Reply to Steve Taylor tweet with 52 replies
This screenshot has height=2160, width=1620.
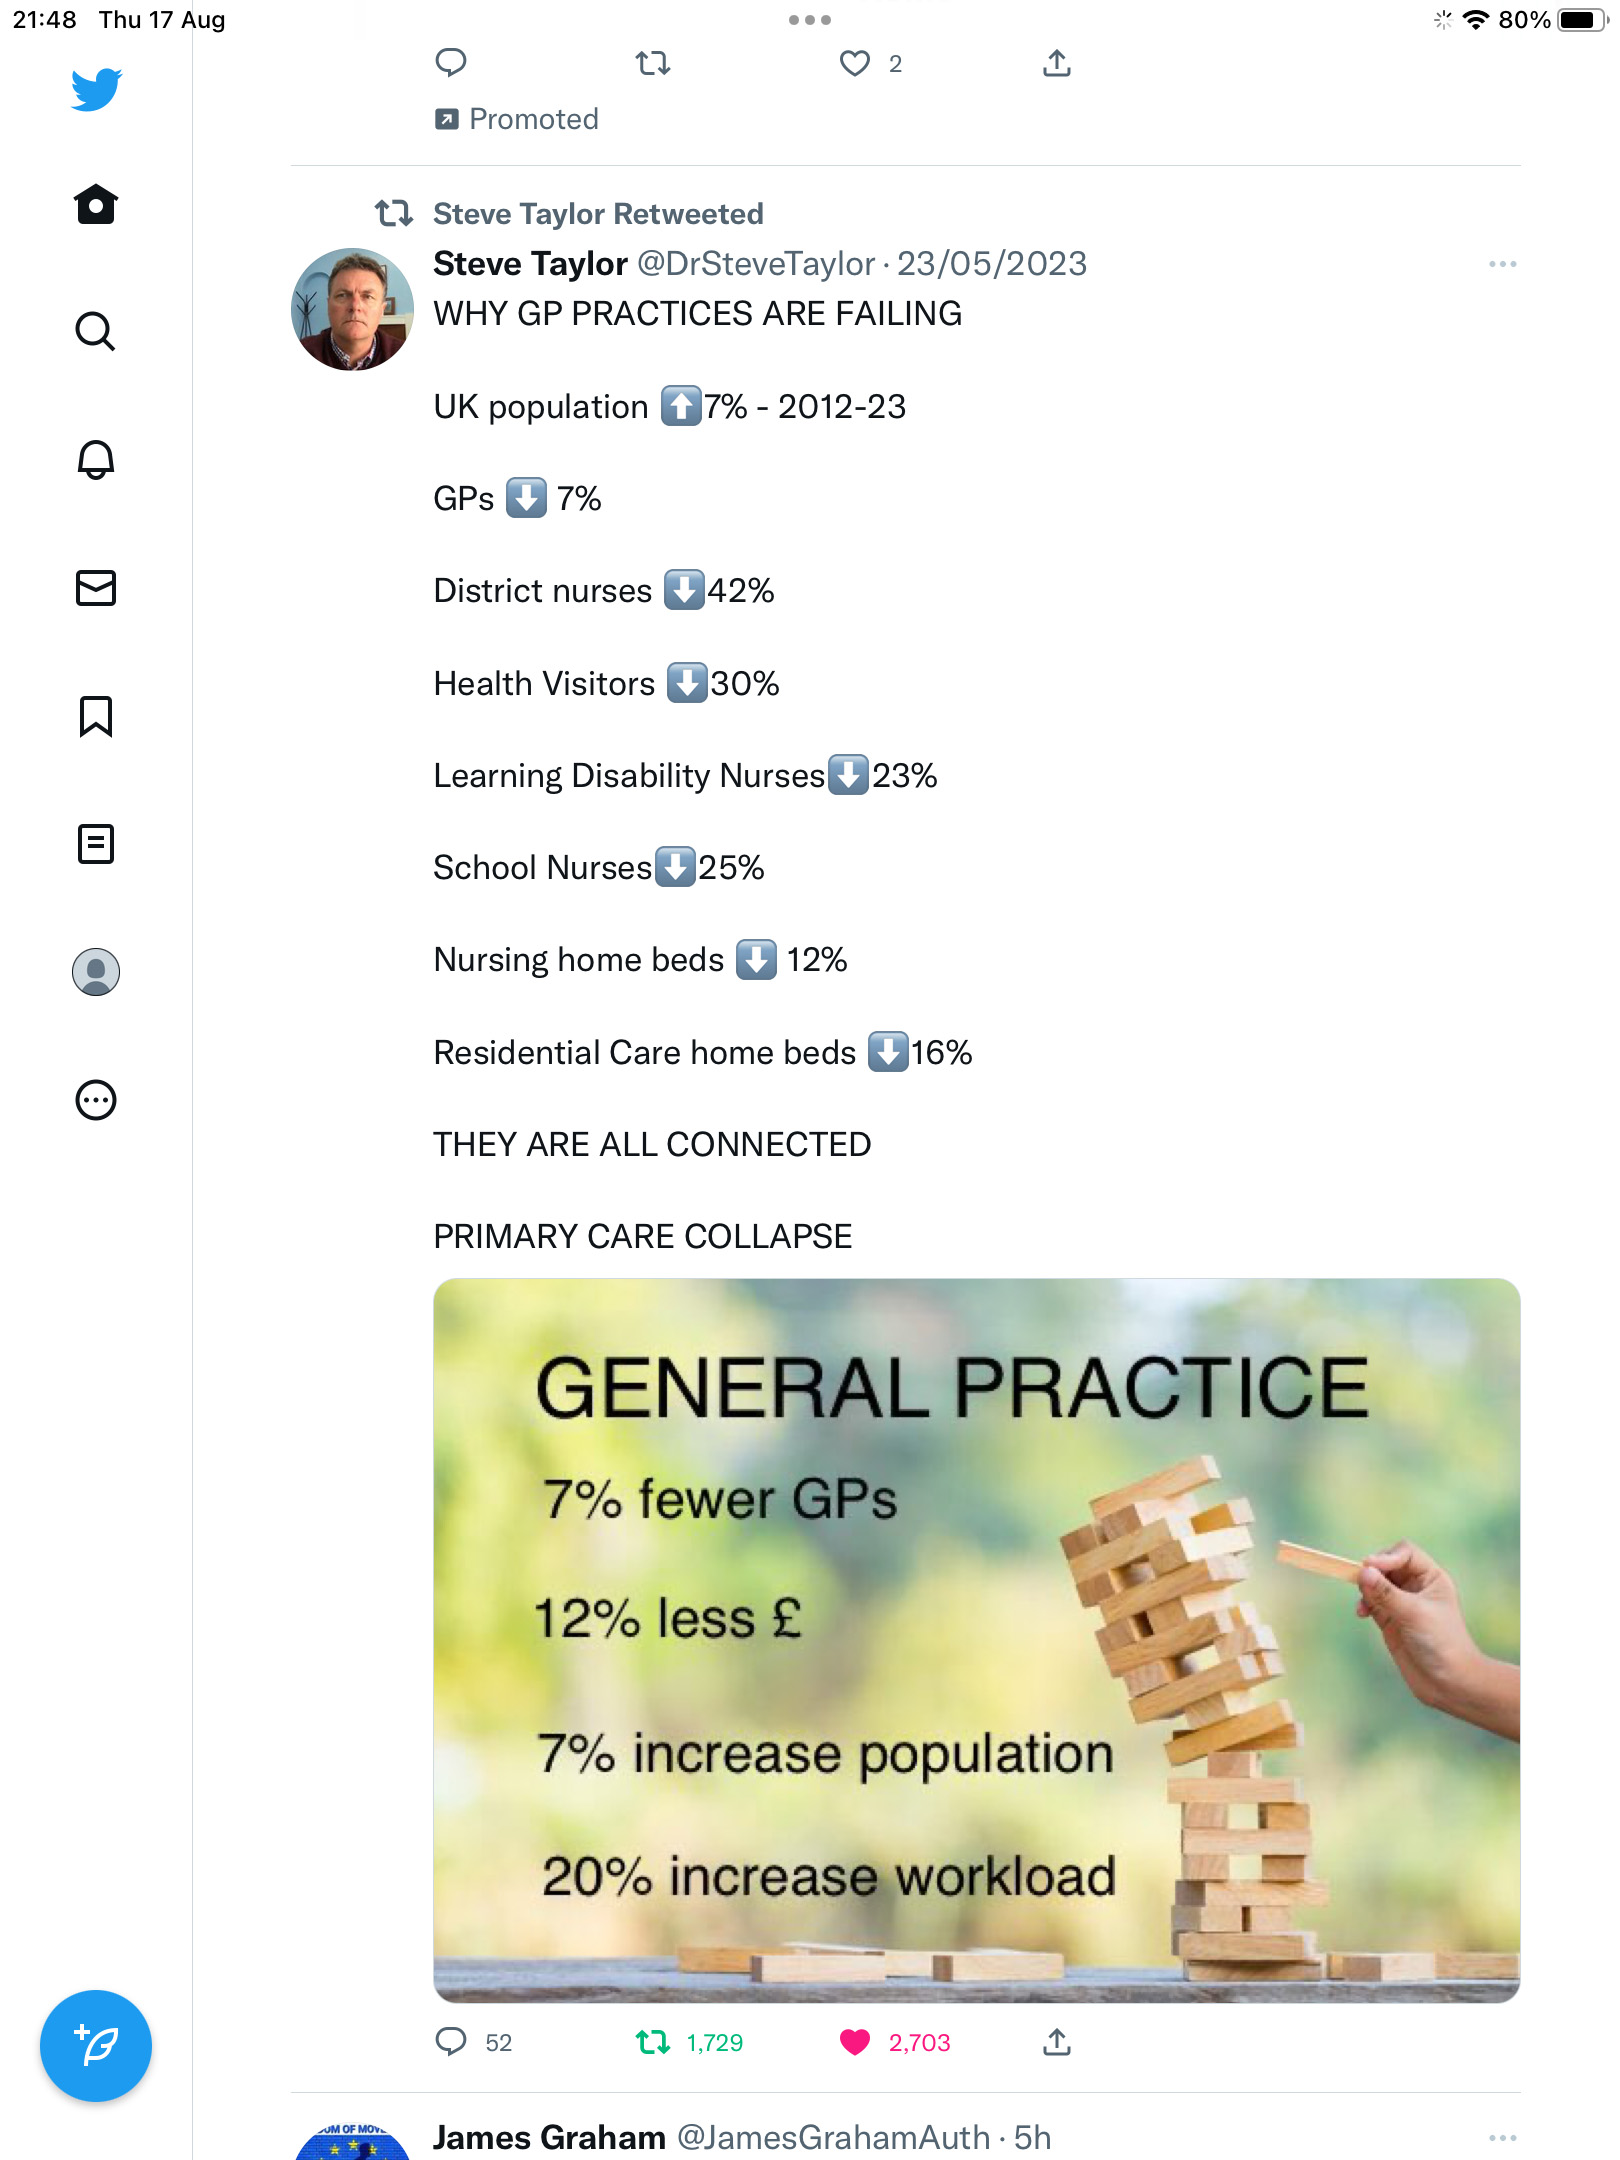(451, 2042)
